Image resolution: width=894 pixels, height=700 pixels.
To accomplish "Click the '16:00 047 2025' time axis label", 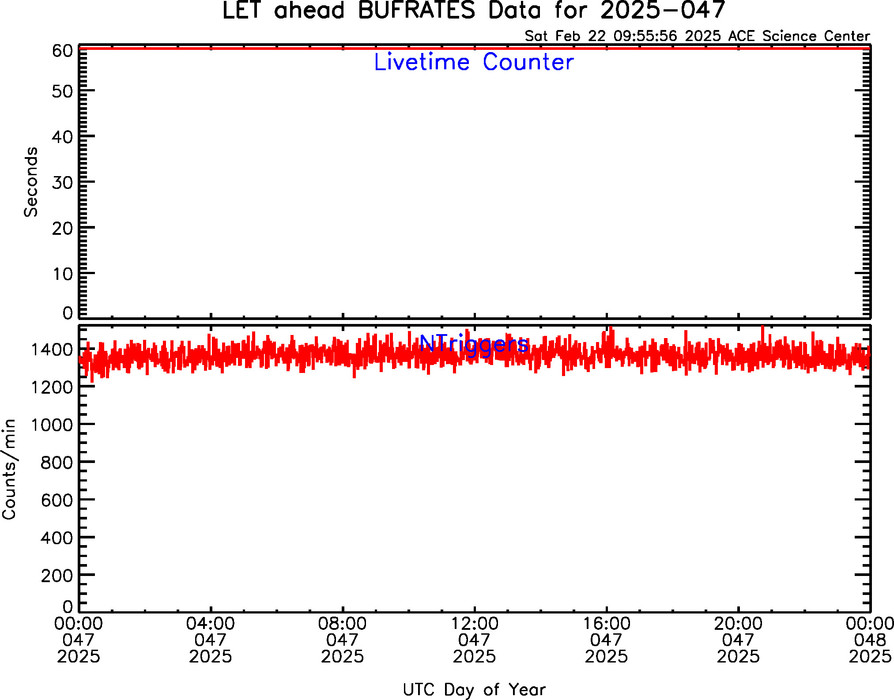I will [606, 640].
